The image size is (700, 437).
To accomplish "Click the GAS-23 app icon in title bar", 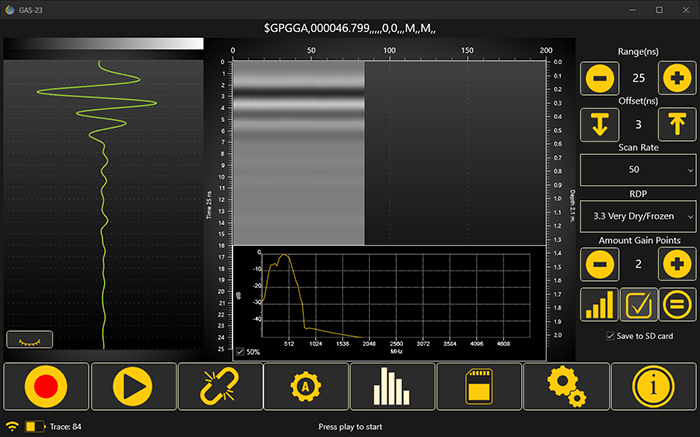I will [x=9, y=10].
